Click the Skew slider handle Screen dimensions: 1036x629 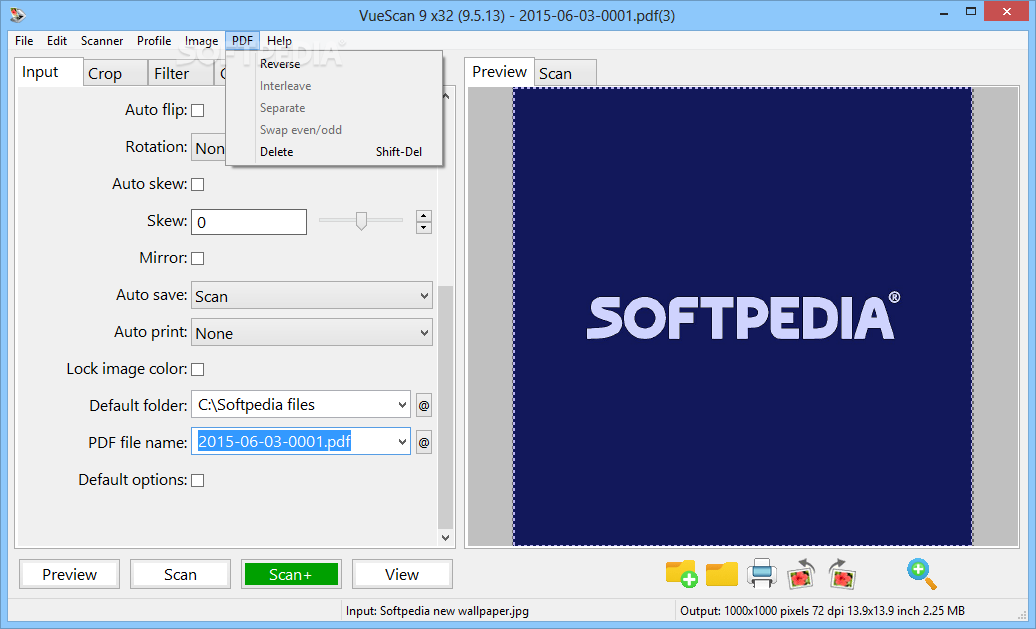(x=361, y=221)
